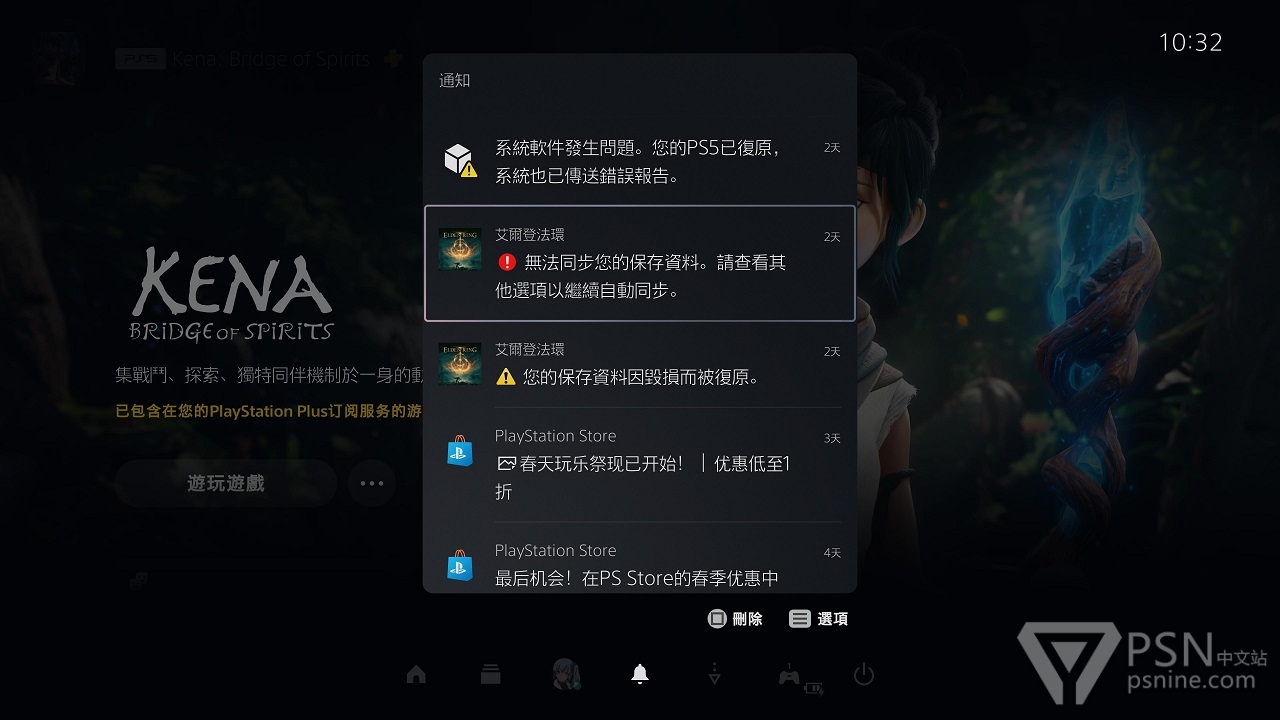Click the 選項 options button prompt
The width and height of the screenshot is (1280, 720).
tap(818, 619)
